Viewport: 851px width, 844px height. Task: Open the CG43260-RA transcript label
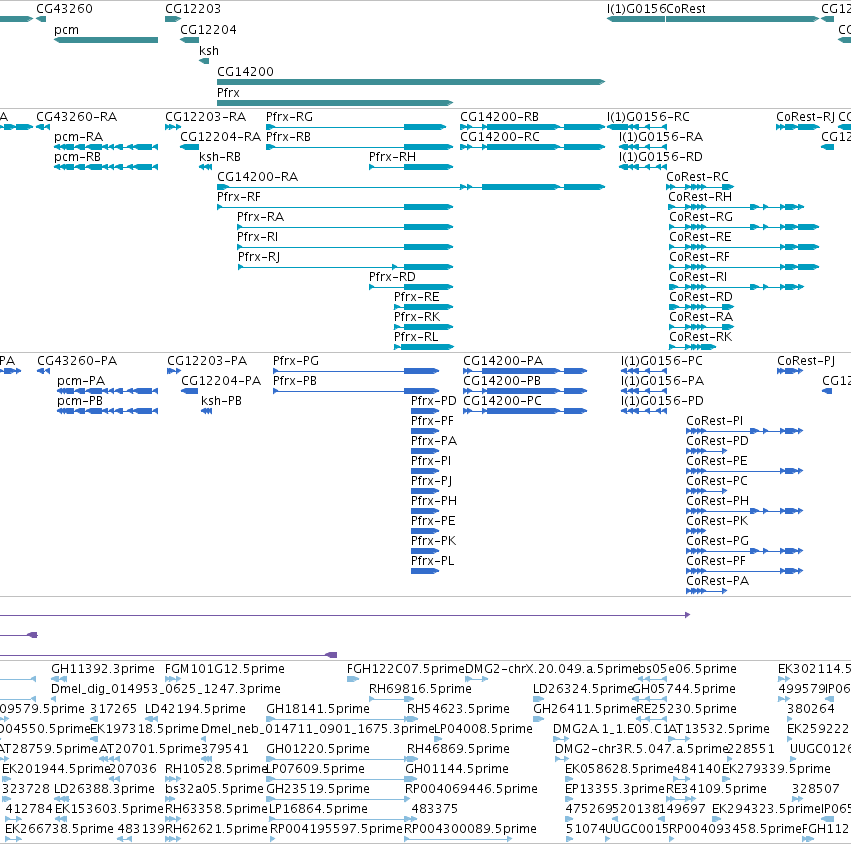tap(77, 117)
